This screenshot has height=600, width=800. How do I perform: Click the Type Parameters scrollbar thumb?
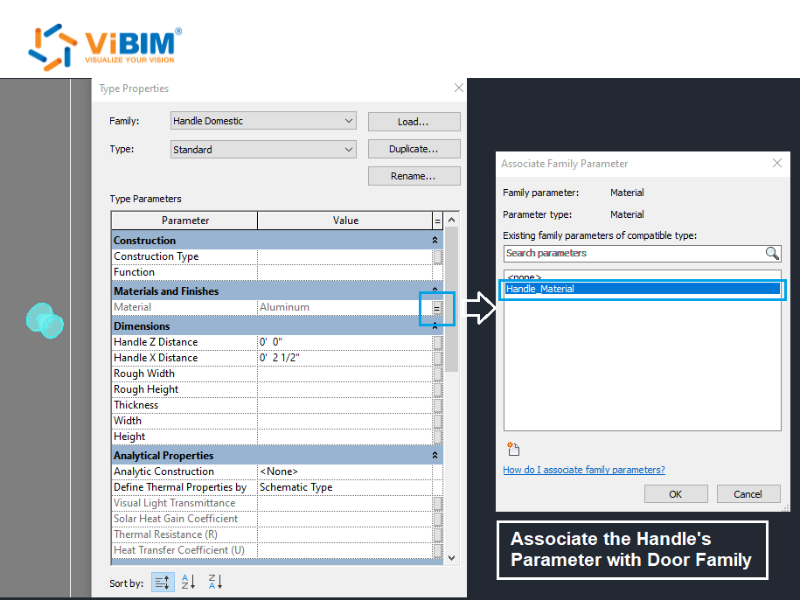452,300
